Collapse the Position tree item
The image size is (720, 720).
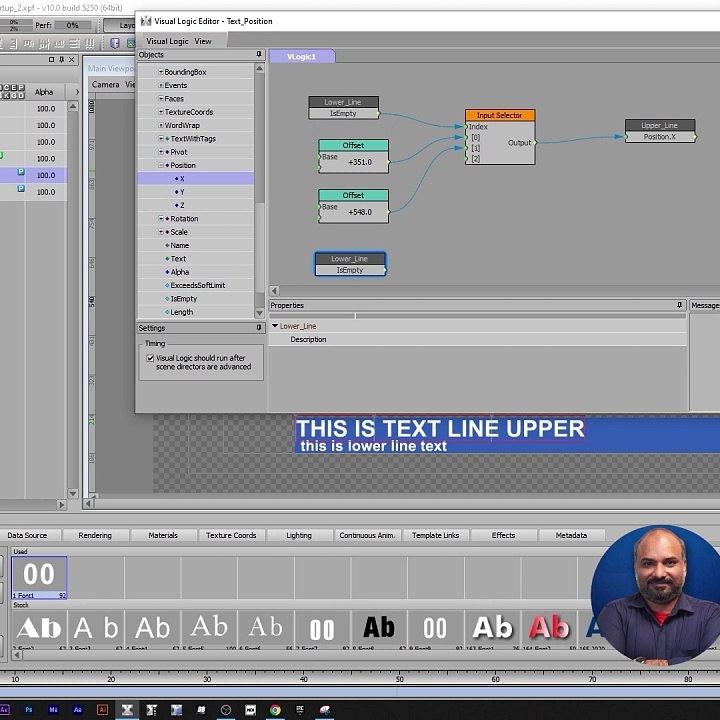(x=161, y=165)
